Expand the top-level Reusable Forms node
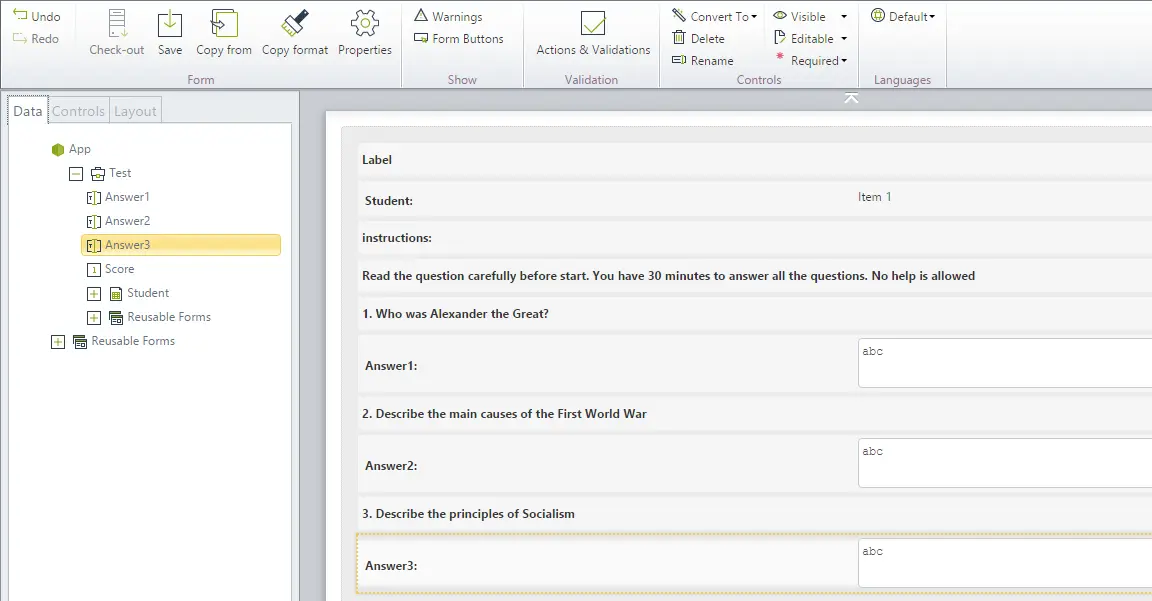 58,342
